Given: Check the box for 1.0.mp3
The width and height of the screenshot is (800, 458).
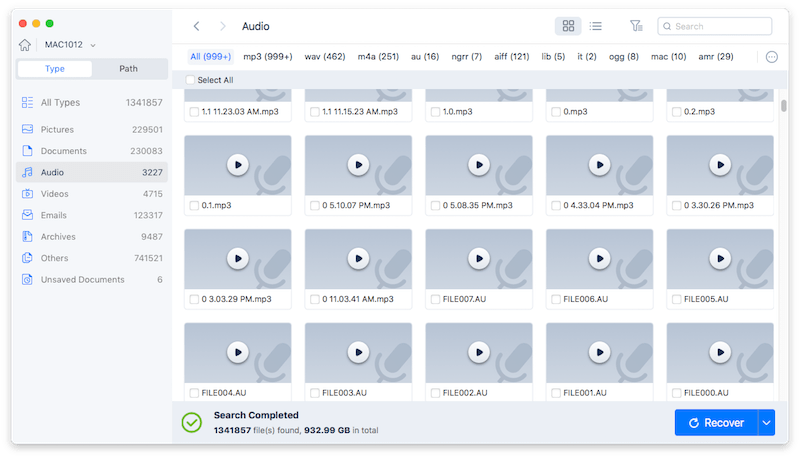Looking at the screenshot, I should coord(435,112).
